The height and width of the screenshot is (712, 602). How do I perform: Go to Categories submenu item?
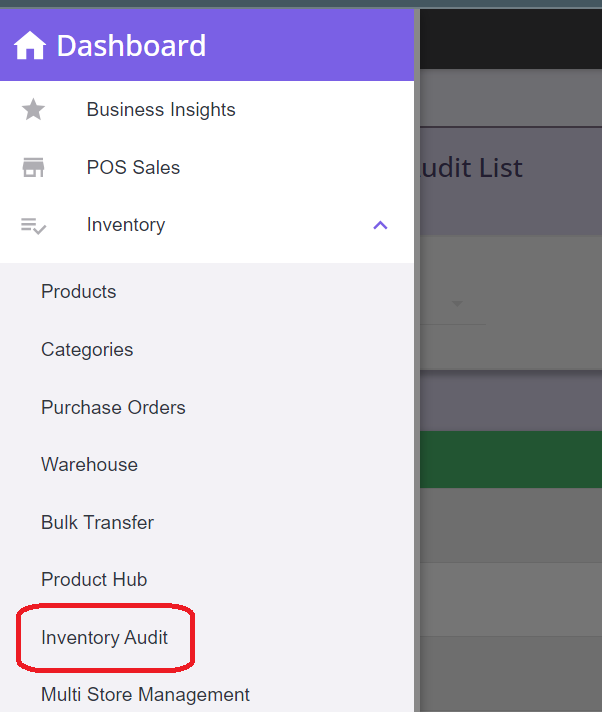(87, 350)
